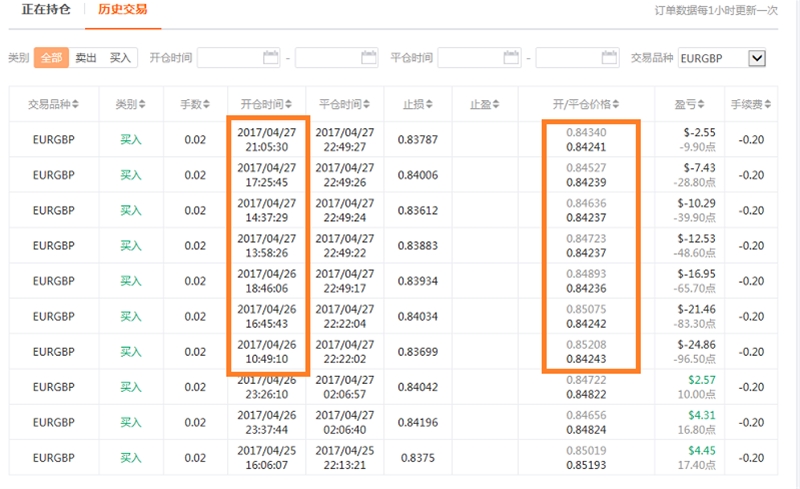This screenshot has width=800, height=489.
Task: Sort by 手数 column arrows
Action: pos(206,104)
